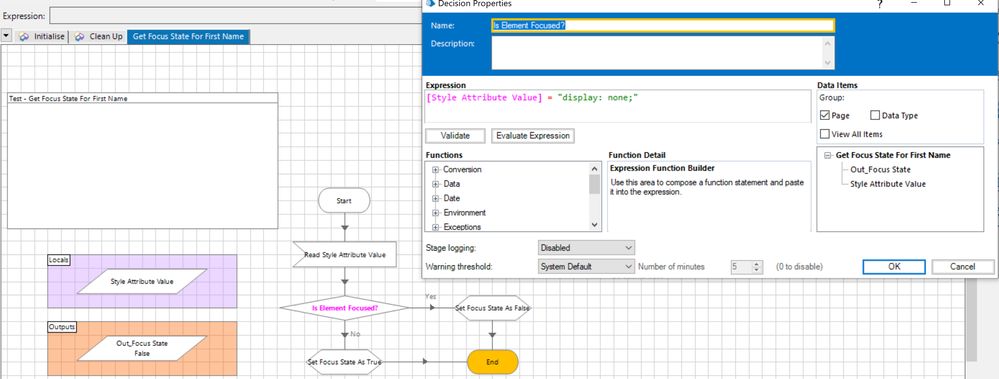Tick the View All Items checkbox
999x379 pixels.
click(x=825, y=134)
